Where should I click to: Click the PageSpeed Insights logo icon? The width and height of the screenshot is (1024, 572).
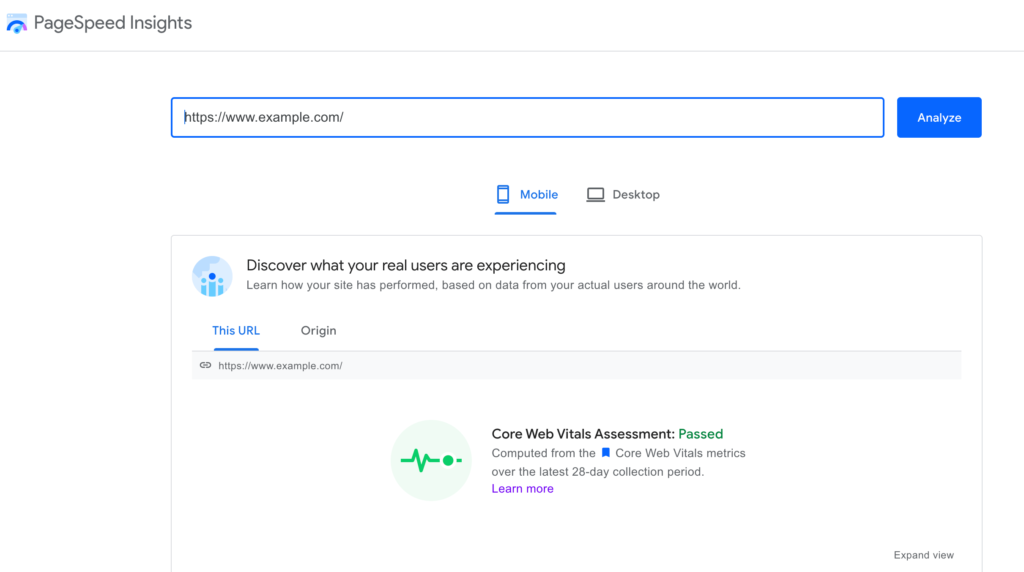[x=16, y=23]
